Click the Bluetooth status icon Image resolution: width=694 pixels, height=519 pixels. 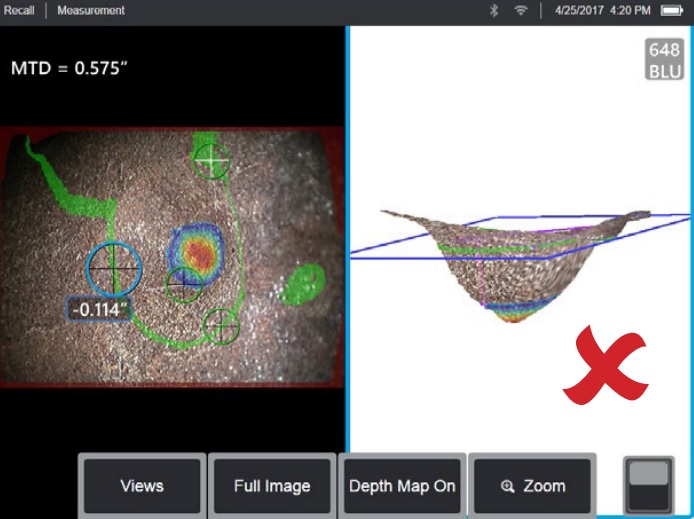click(494, 10)
